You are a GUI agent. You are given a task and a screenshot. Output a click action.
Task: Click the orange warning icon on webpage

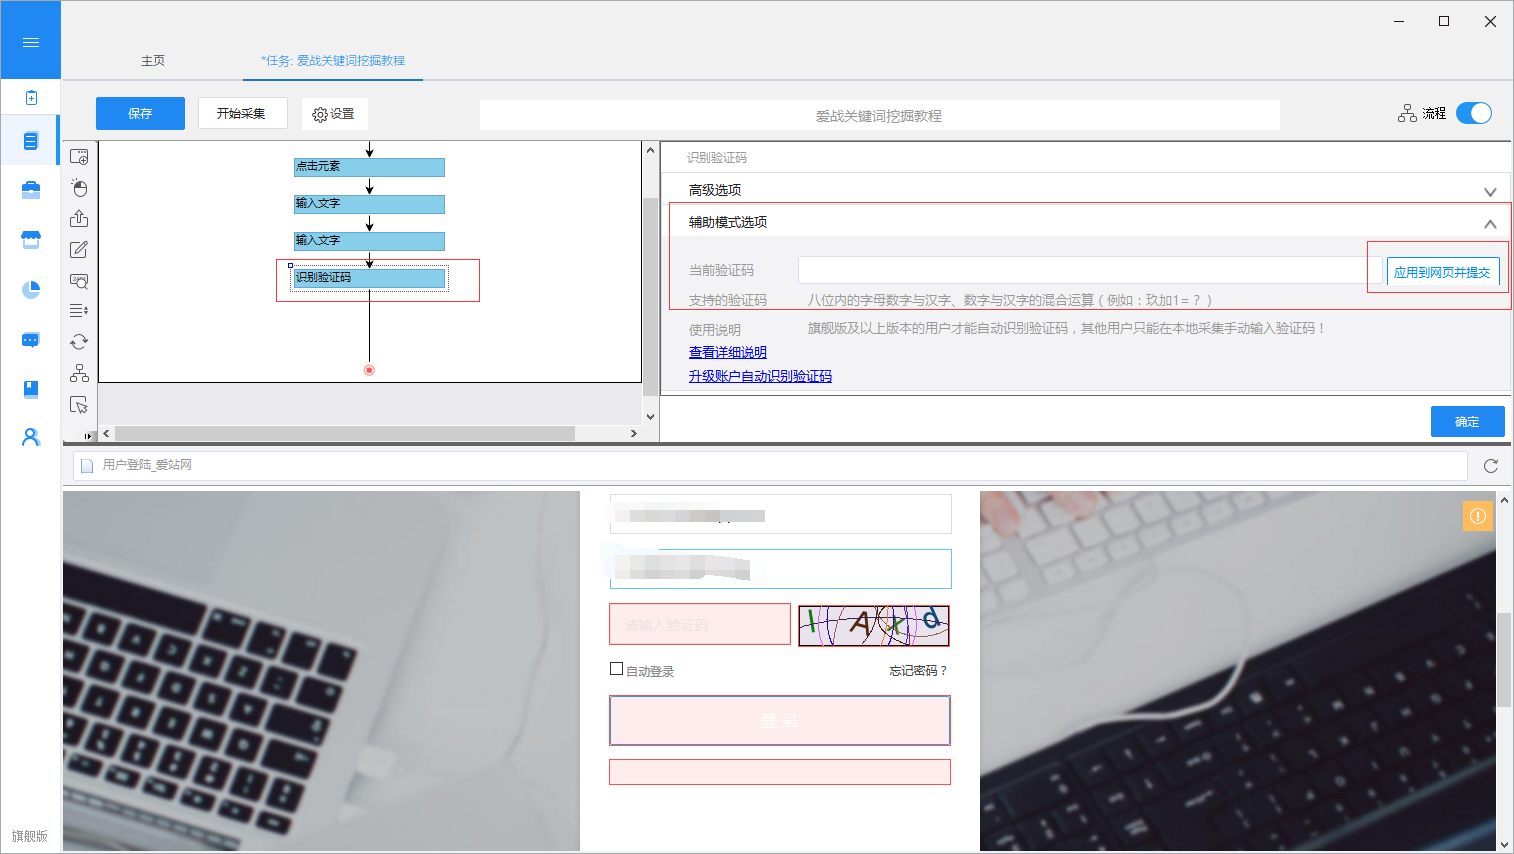[1477, 516]
